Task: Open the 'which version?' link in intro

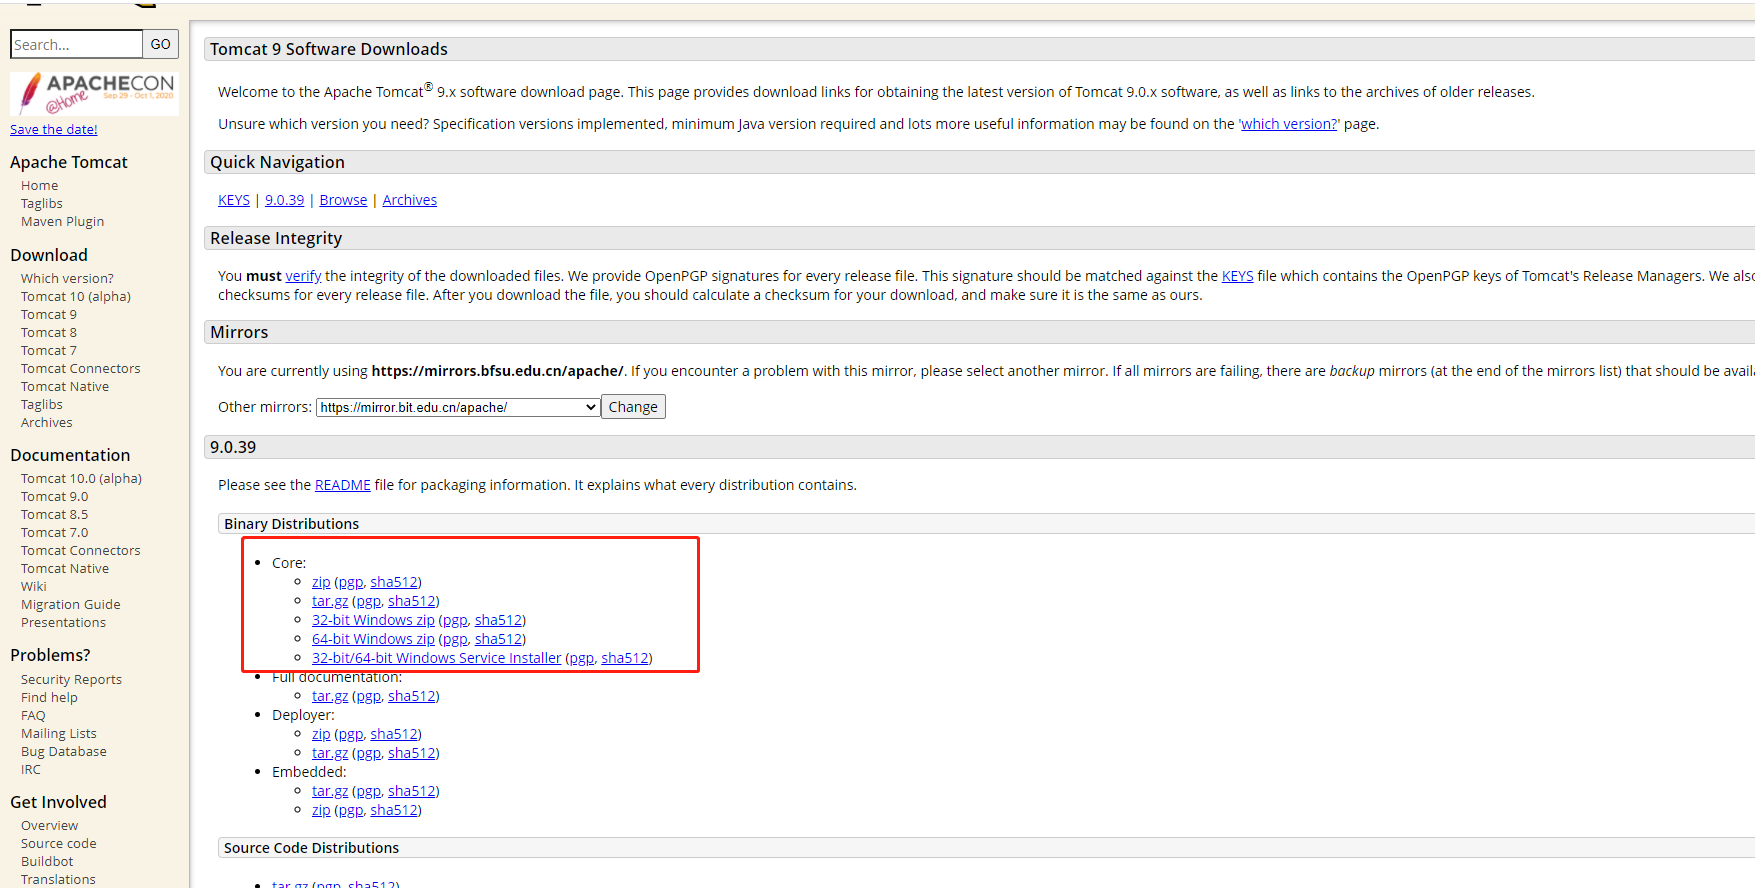Action: click(x=1289, y=124)
